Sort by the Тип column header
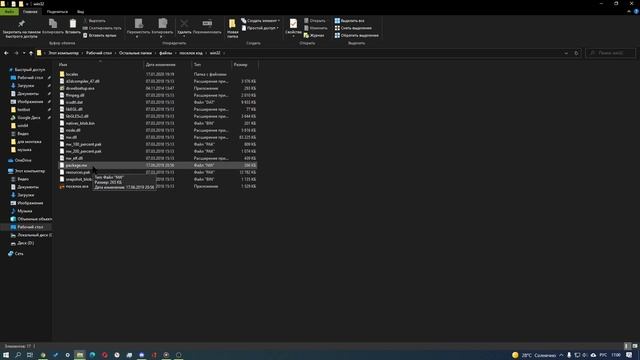Image resolution: width=640 pixels, height=360 pixels. 211,64
